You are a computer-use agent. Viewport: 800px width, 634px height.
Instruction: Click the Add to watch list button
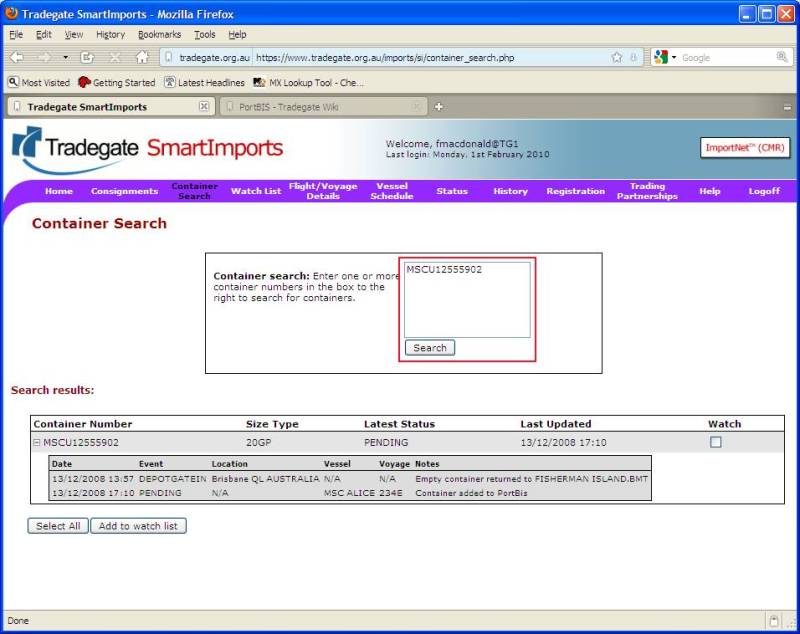[x=138, y=526]
